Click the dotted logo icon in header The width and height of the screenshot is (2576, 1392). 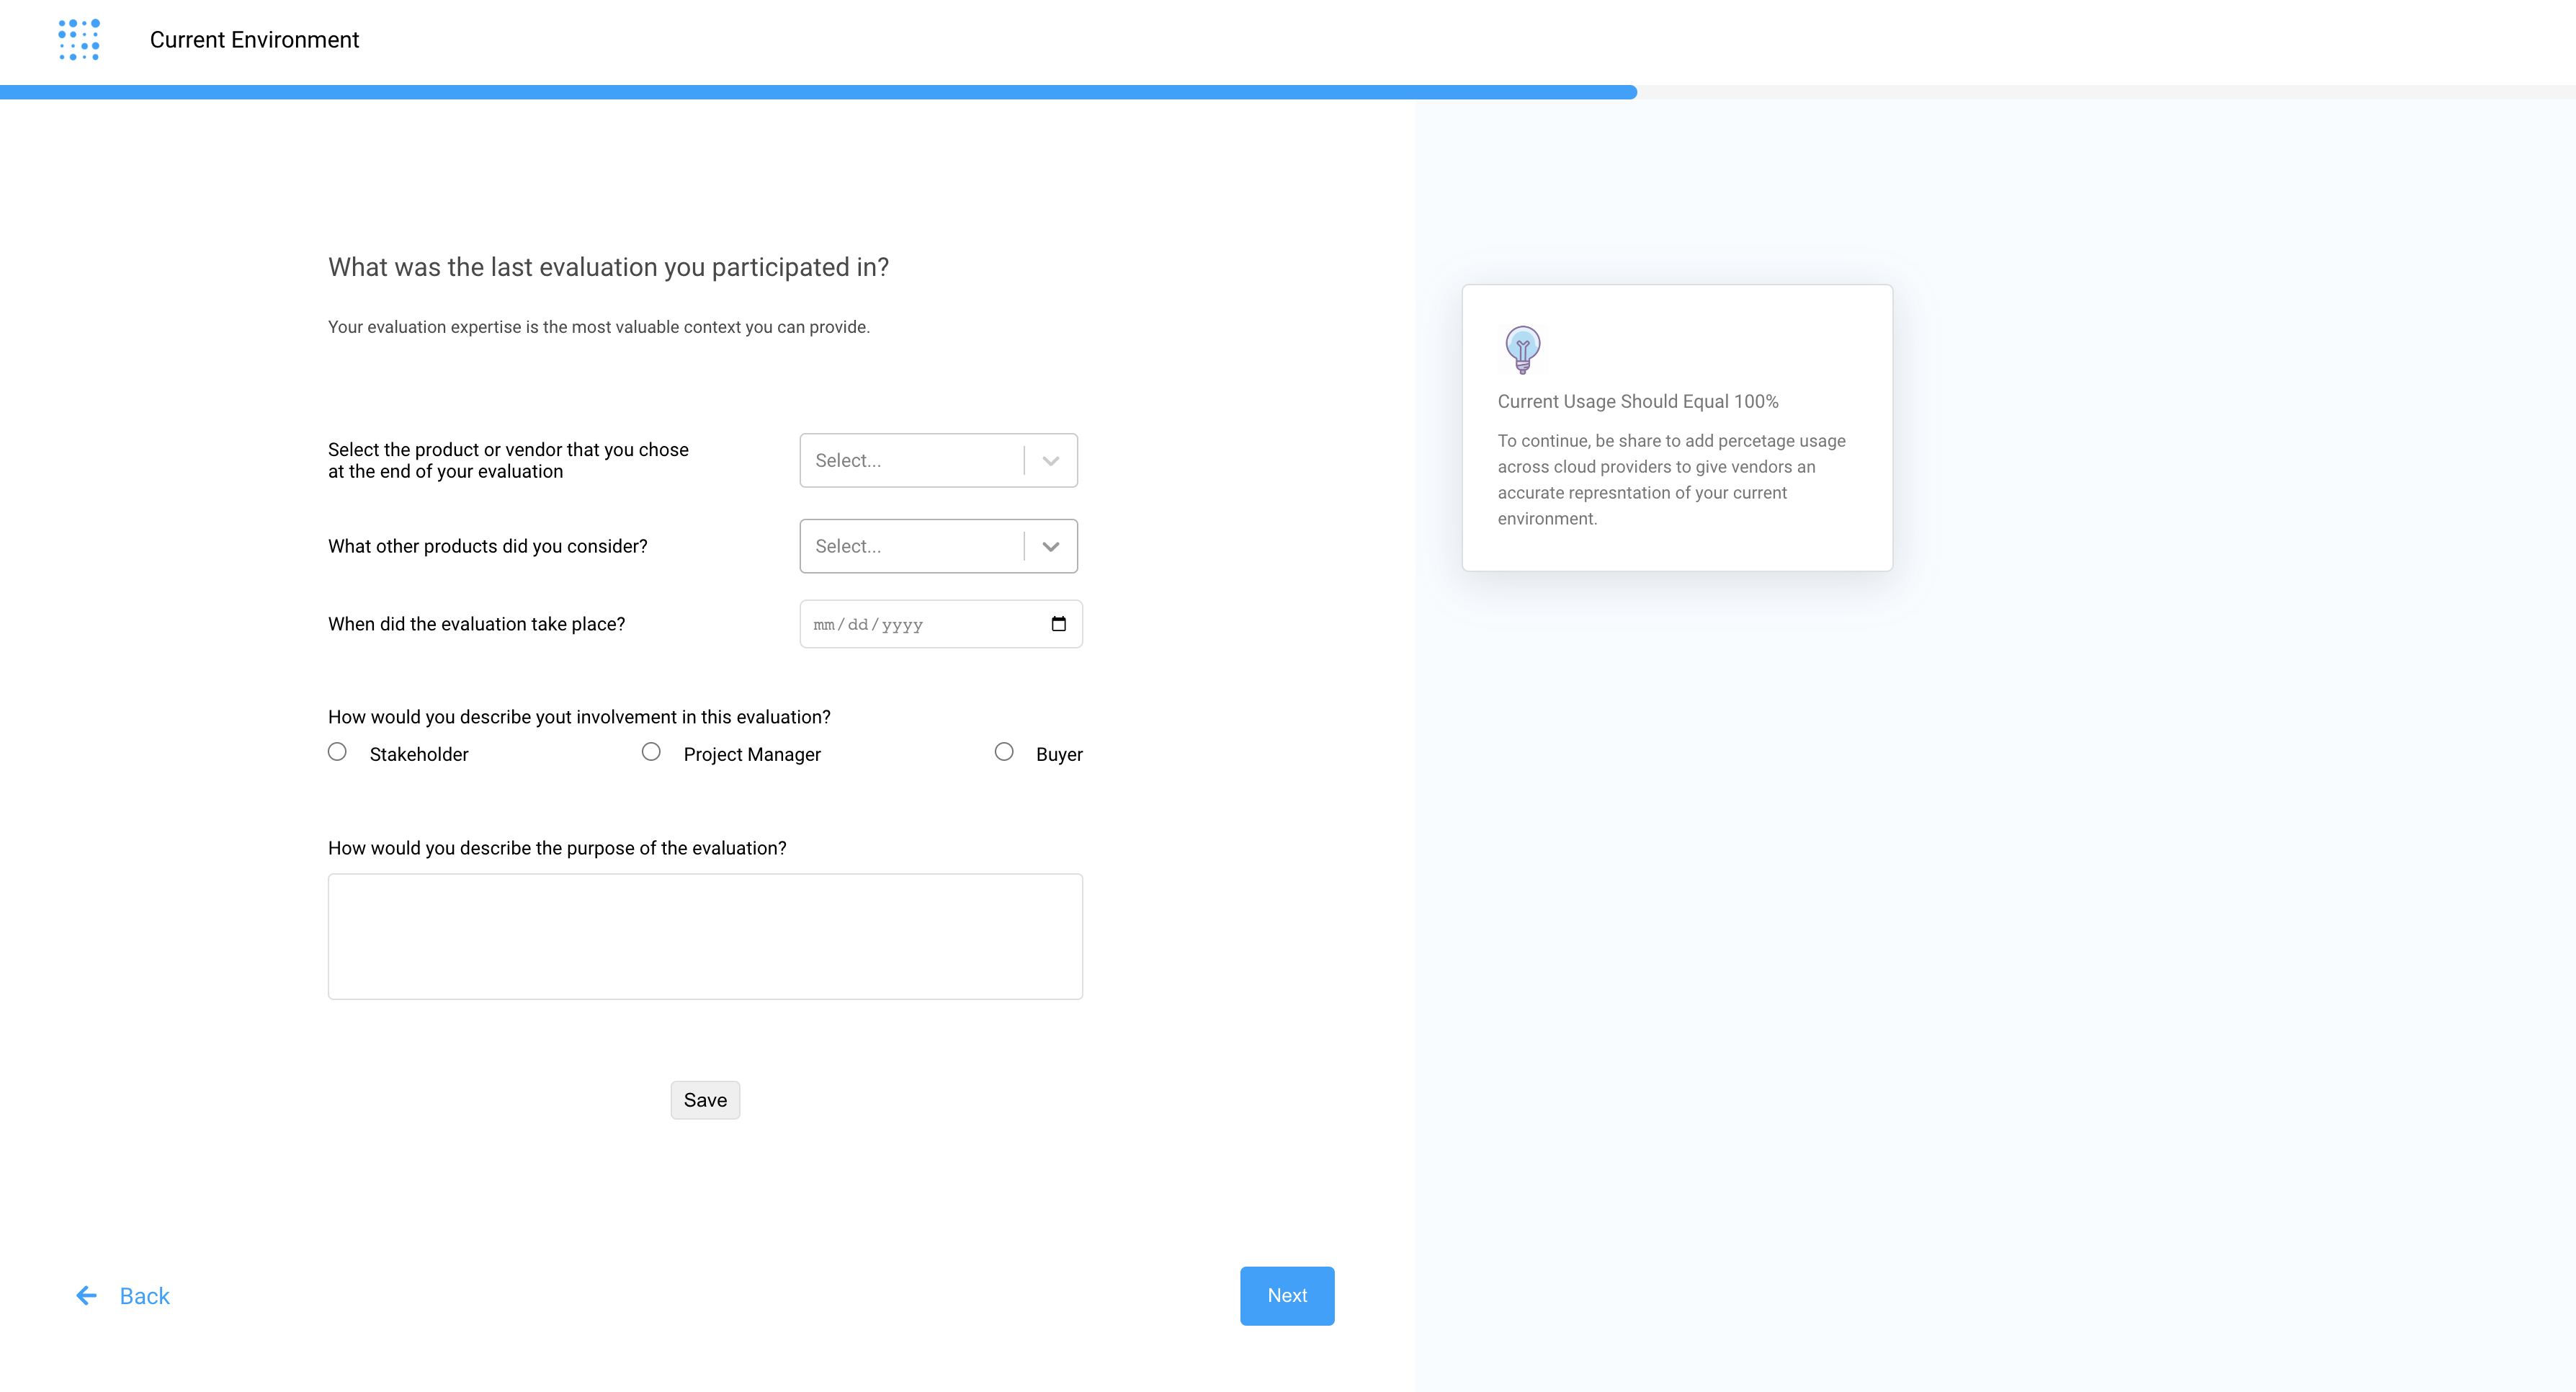coord(79,40)
